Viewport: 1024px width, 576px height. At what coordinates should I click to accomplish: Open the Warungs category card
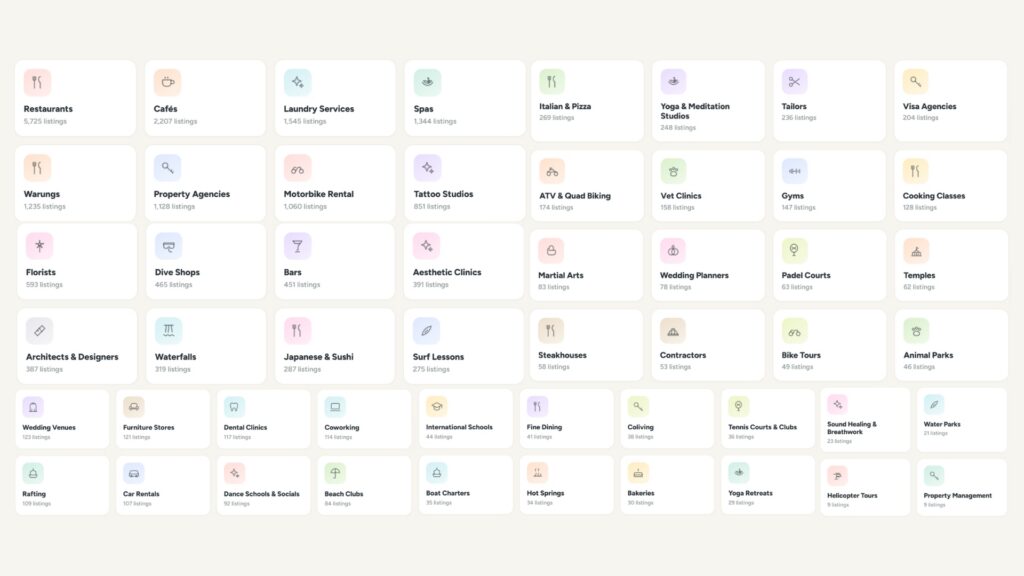tap(75, 184)
